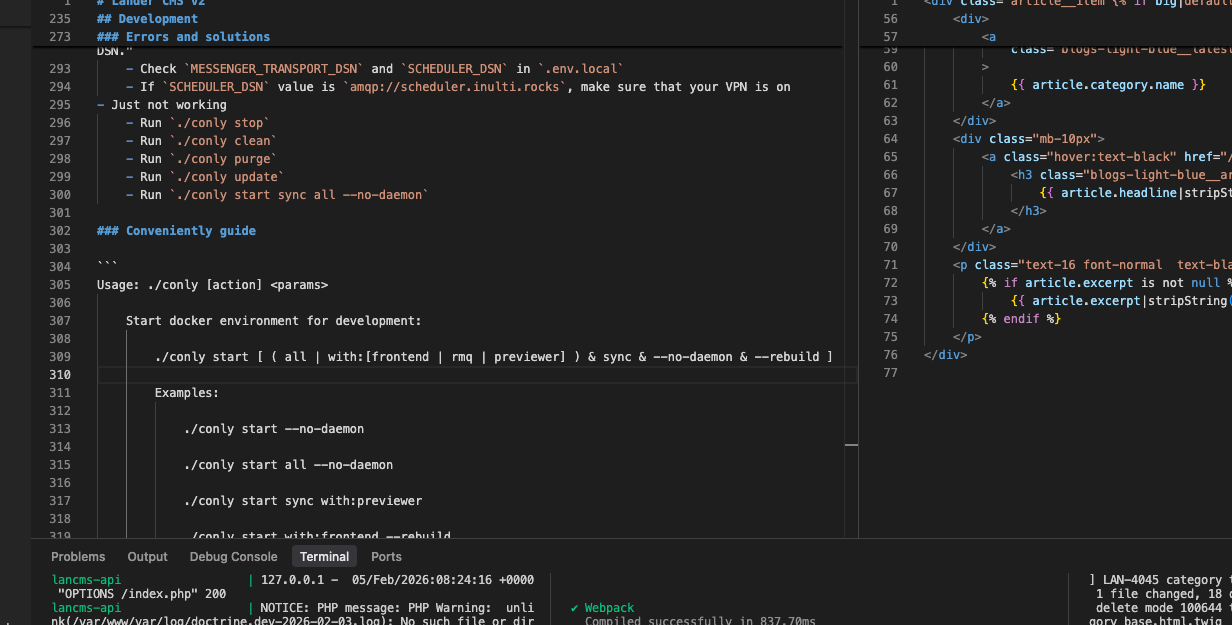Click the `./conly purge` command text

pos(222,159)
